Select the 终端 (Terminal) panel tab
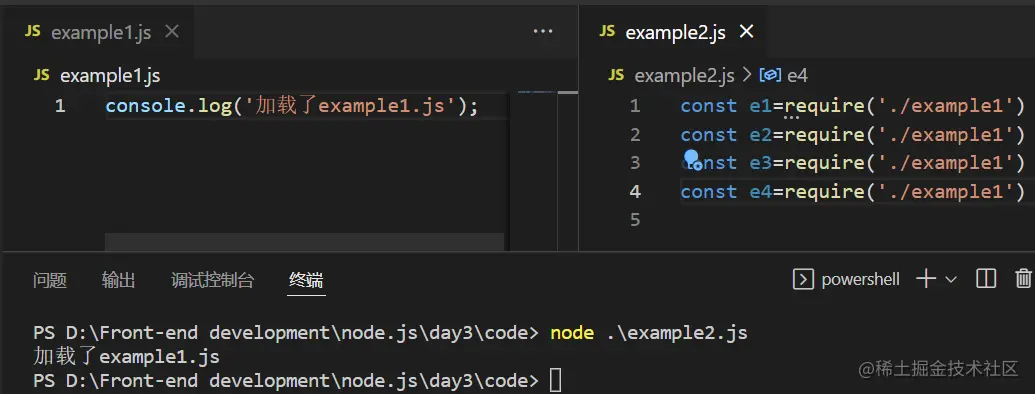This screenshot has height=394, width=1035. click(x=306, y=280)
